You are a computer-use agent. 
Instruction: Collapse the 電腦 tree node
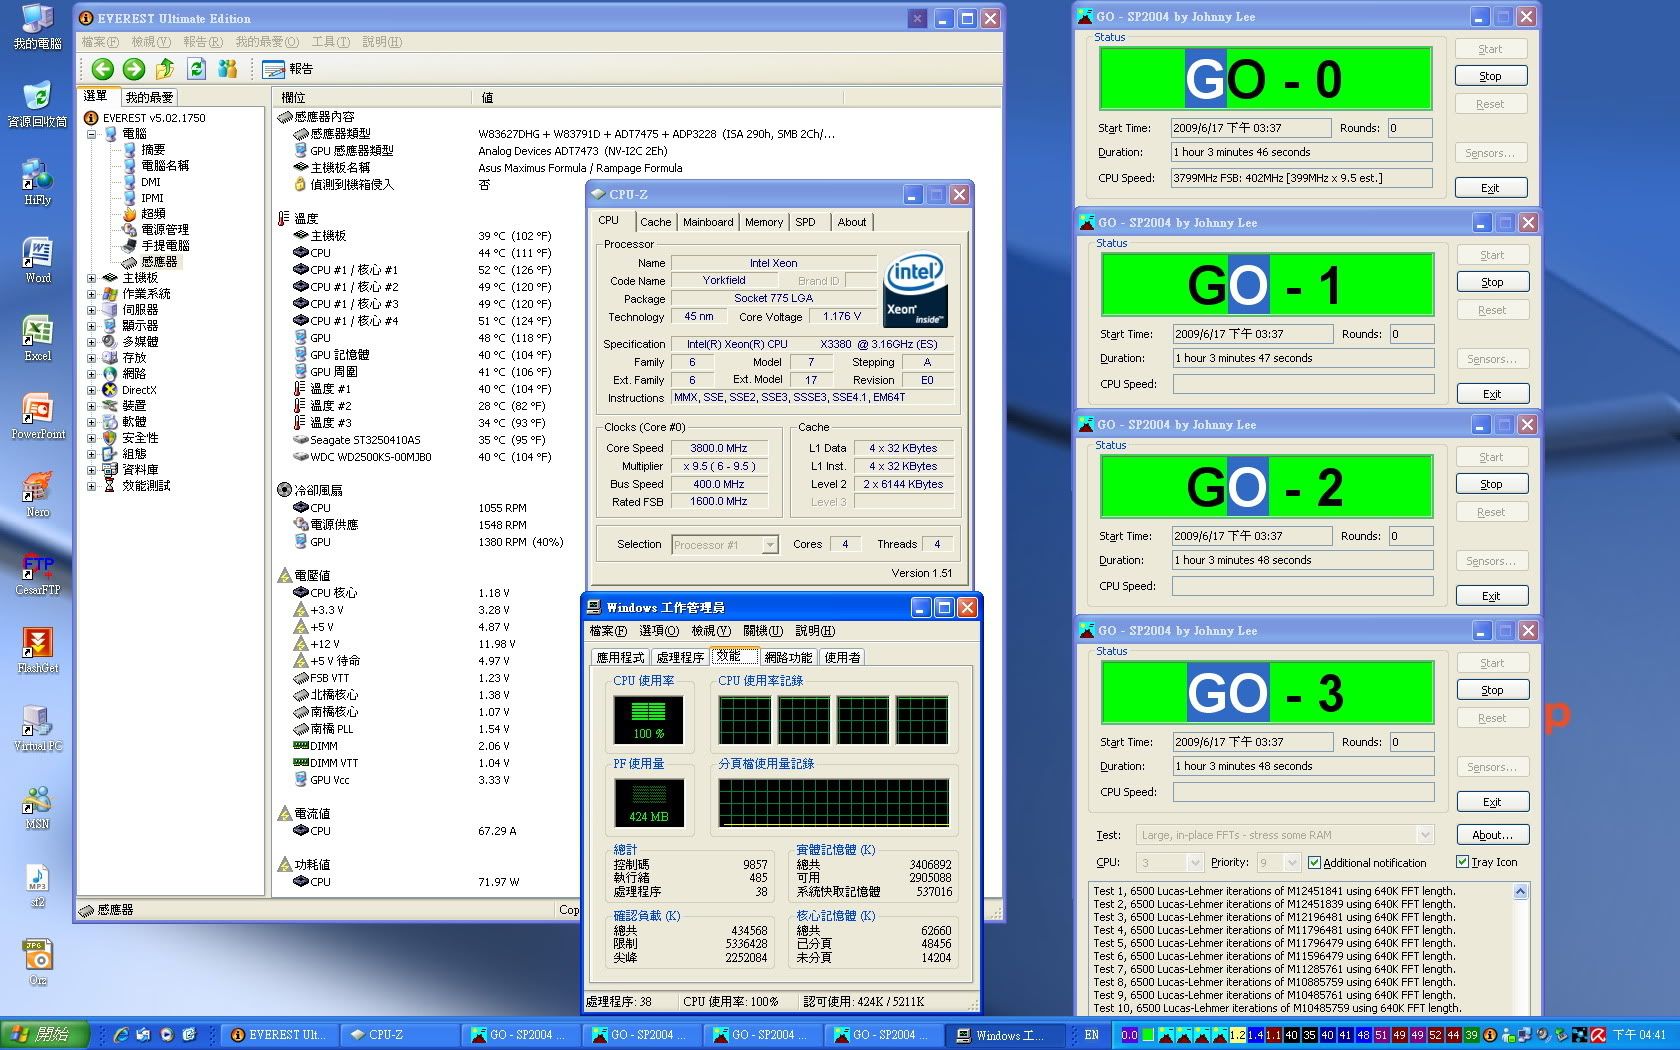[x=91, y=133]
